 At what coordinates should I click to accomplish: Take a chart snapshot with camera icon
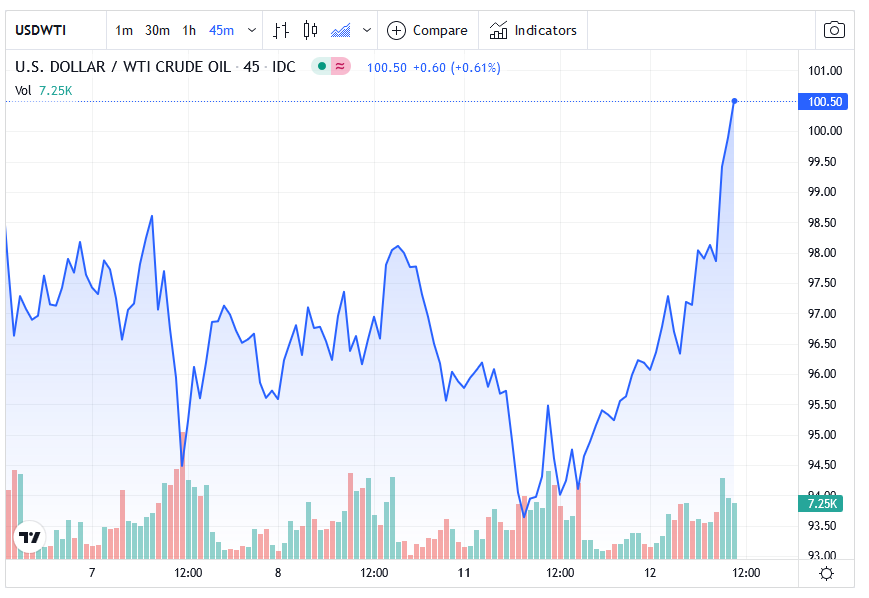(834, 30)
